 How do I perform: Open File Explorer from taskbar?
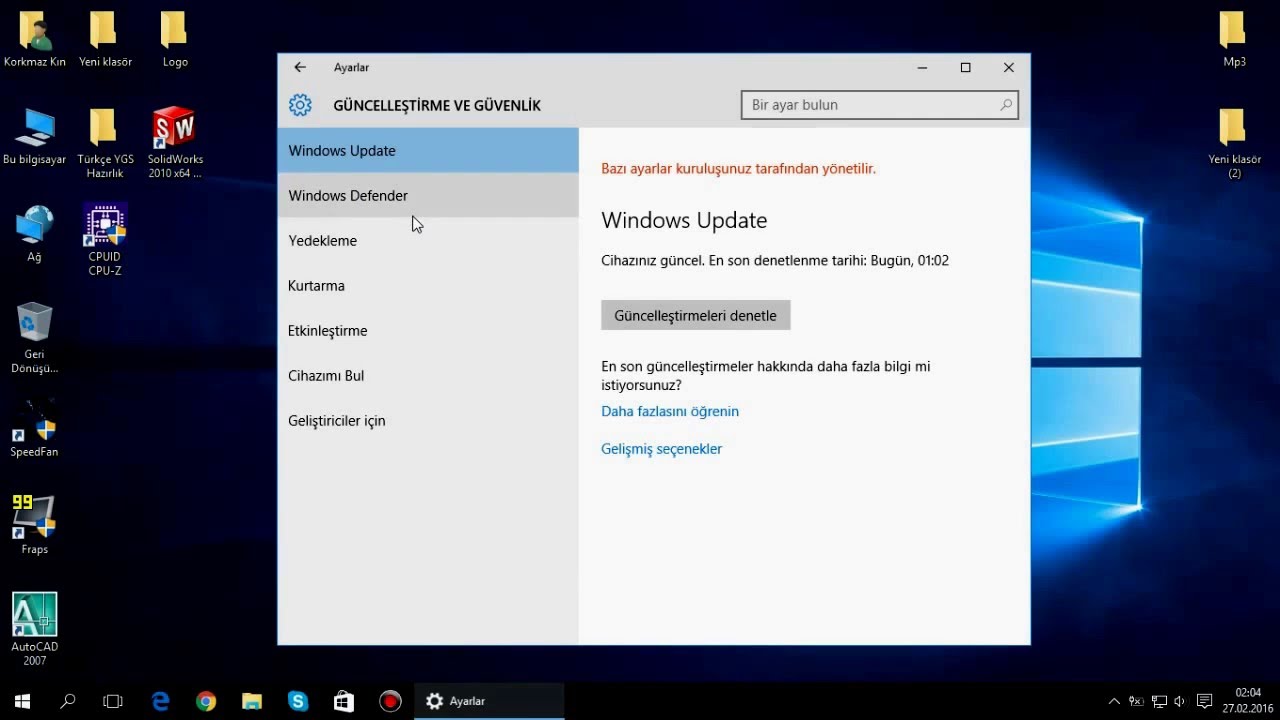252,702
